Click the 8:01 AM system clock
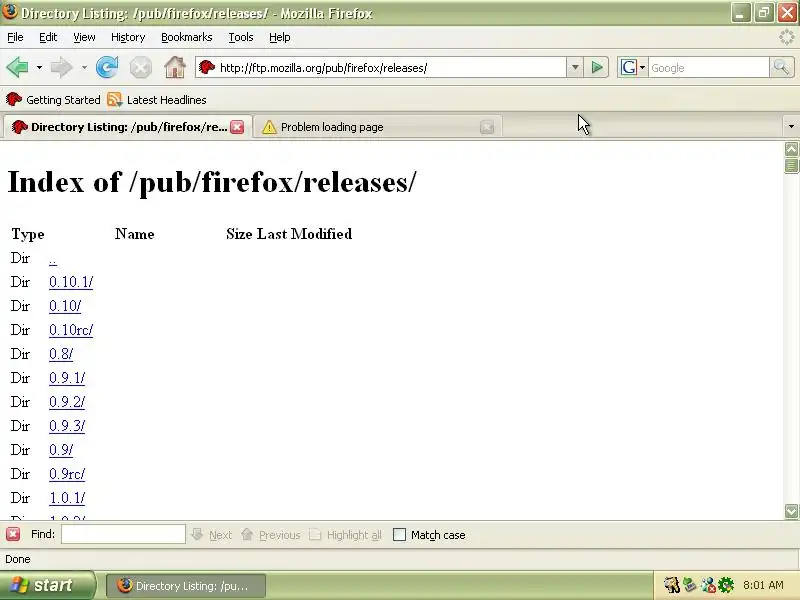The image size is (800, 600). [763, 585]
